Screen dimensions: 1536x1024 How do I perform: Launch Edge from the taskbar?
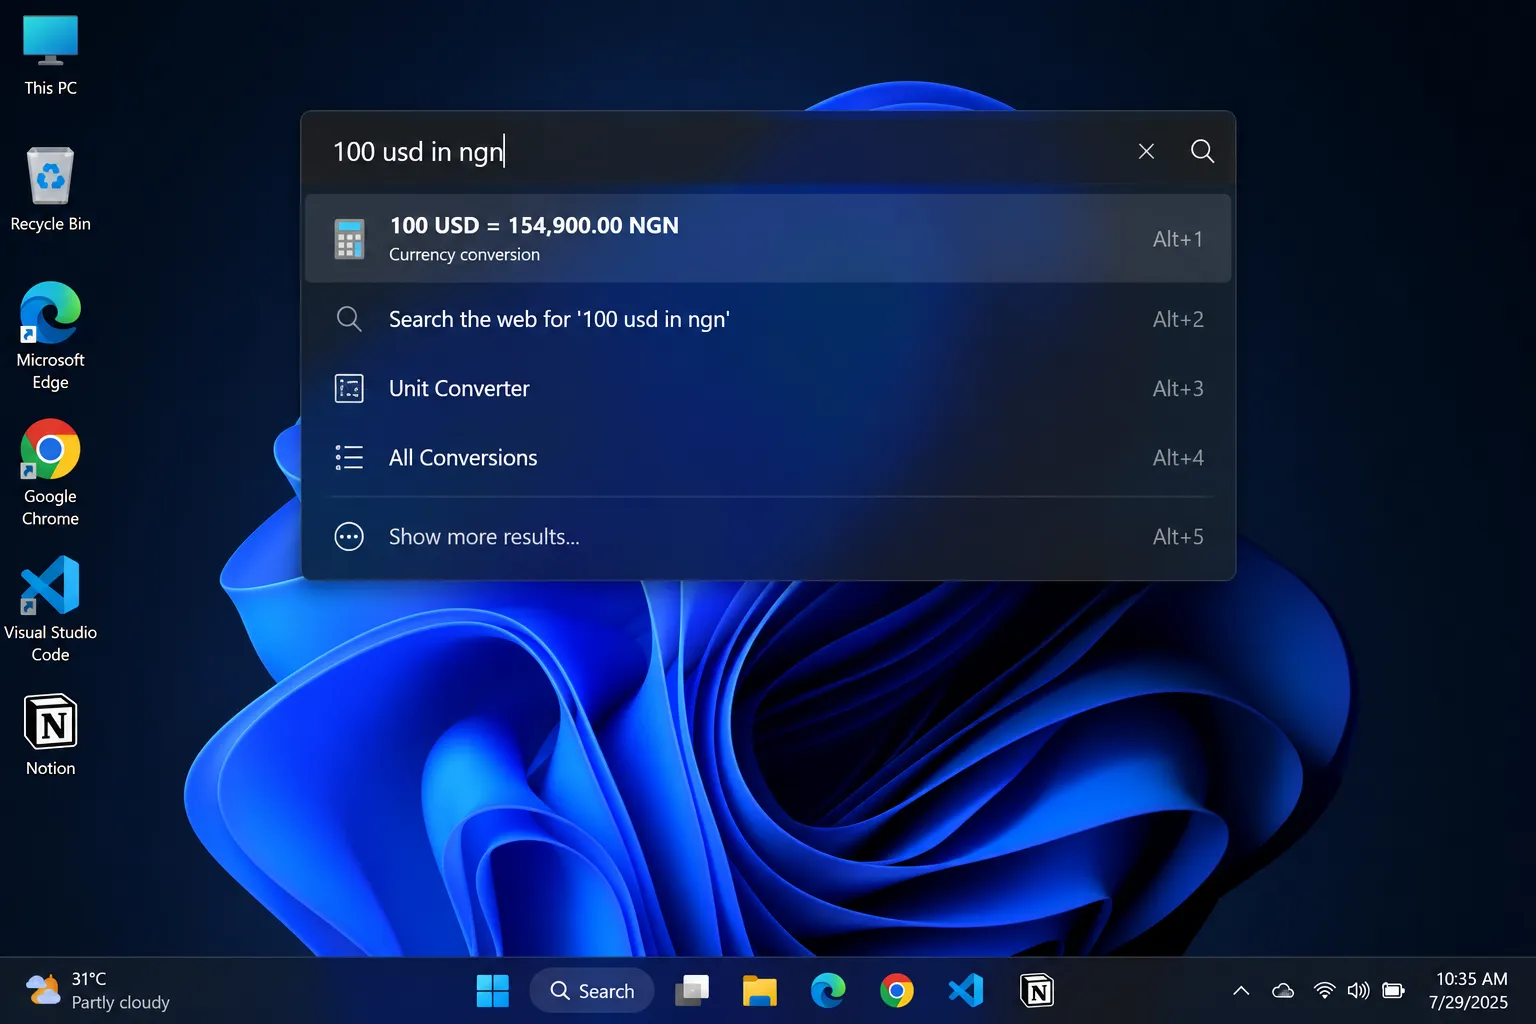(x=828, y=991)
